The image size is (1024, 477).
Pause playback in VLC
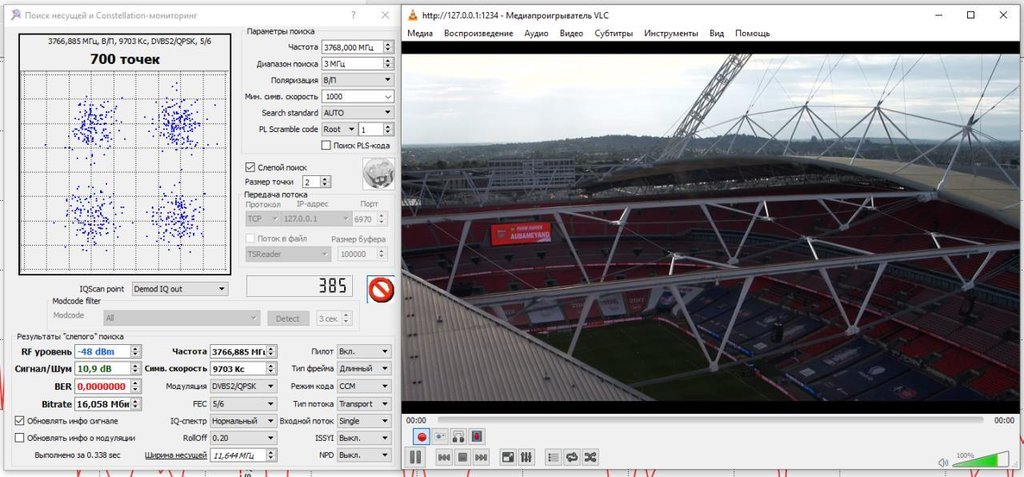[415, 457]
